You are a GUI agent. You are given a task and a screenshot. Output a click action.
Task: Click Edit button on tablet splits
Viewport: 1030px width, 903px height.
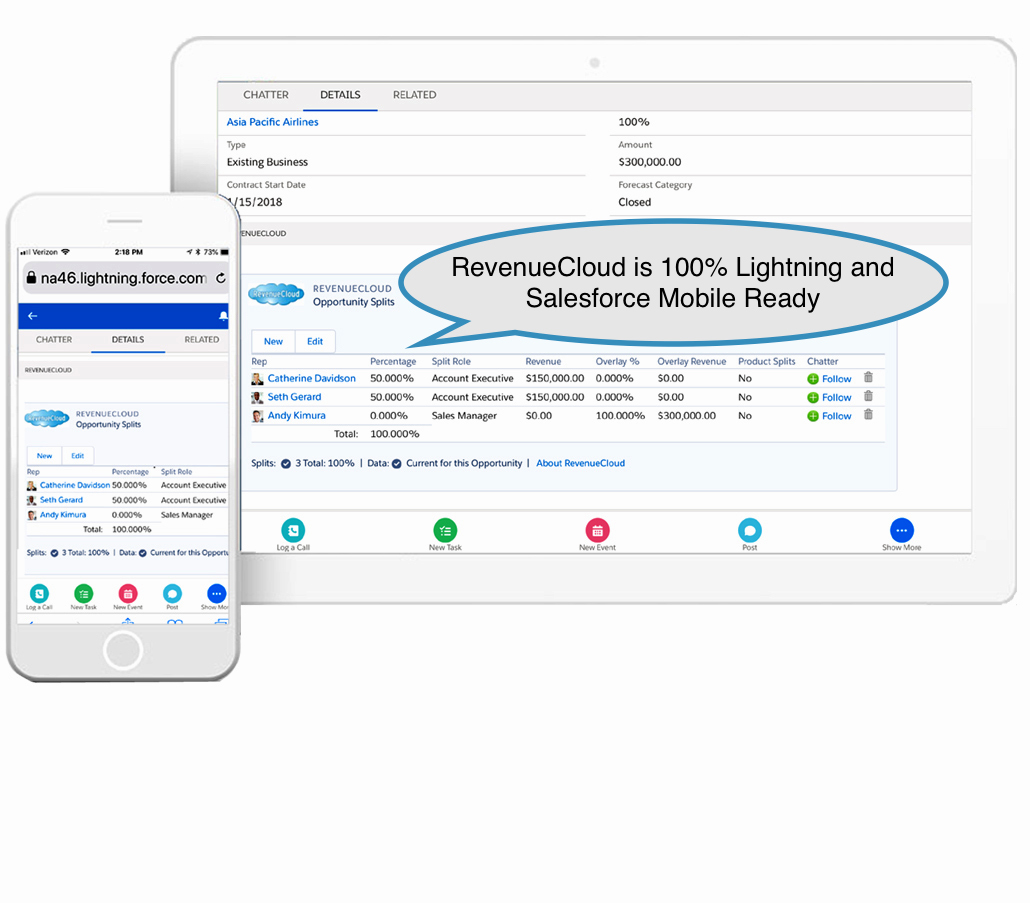[315, 341]
